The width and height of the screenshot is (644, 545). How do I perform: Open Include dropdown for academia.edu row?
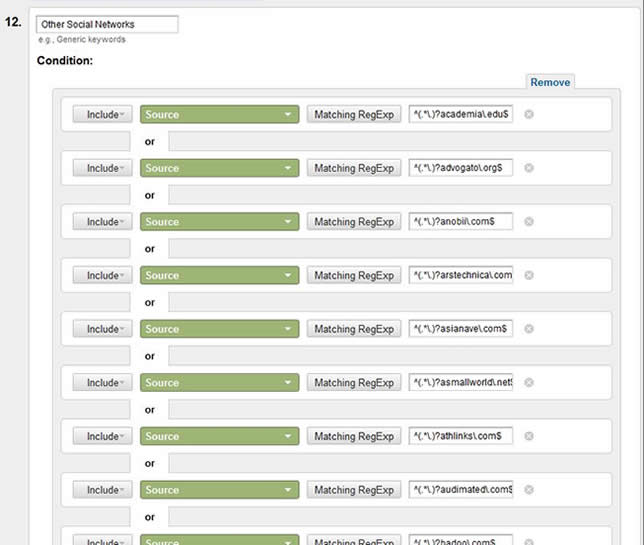pyautogui.click(x=103, y=114)
